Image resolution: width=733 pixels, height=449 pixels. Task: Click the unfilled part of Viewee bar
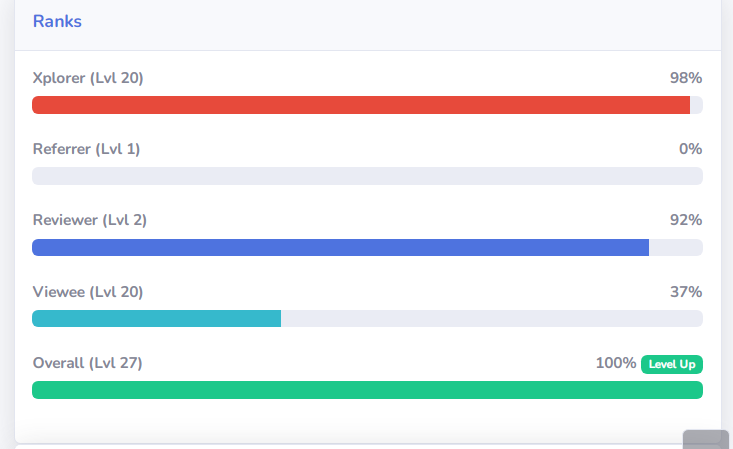click(x=492, y=319)
